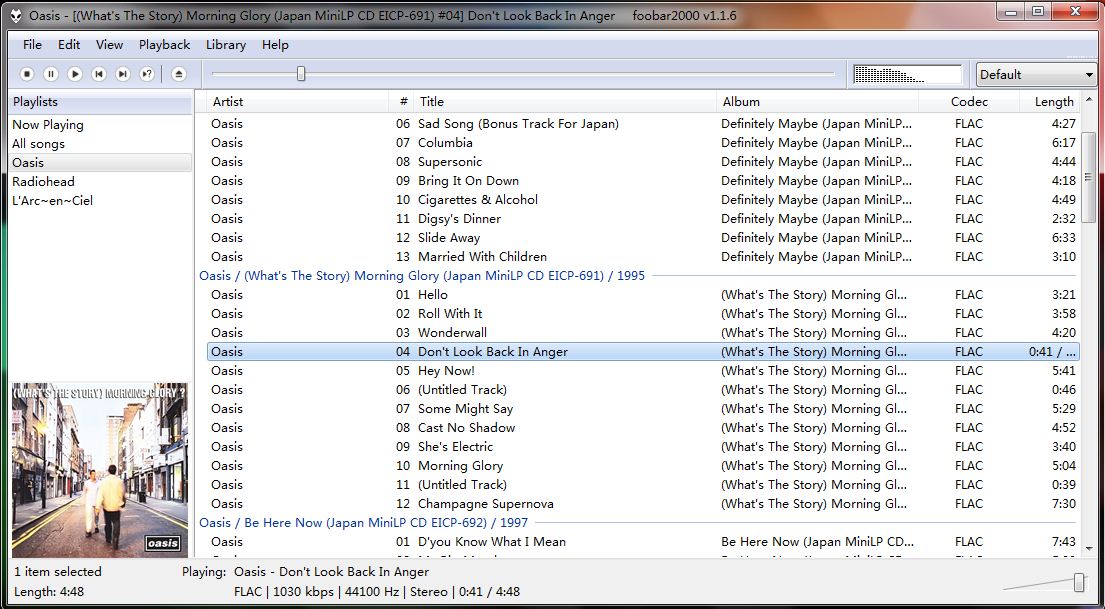
Task: Click the Stop playback button
Action: click(27, 74)
